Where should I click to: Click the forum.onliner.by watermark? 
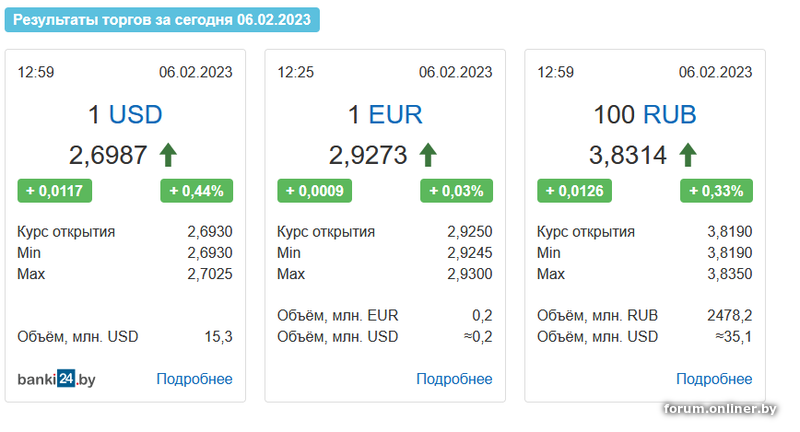720,409
